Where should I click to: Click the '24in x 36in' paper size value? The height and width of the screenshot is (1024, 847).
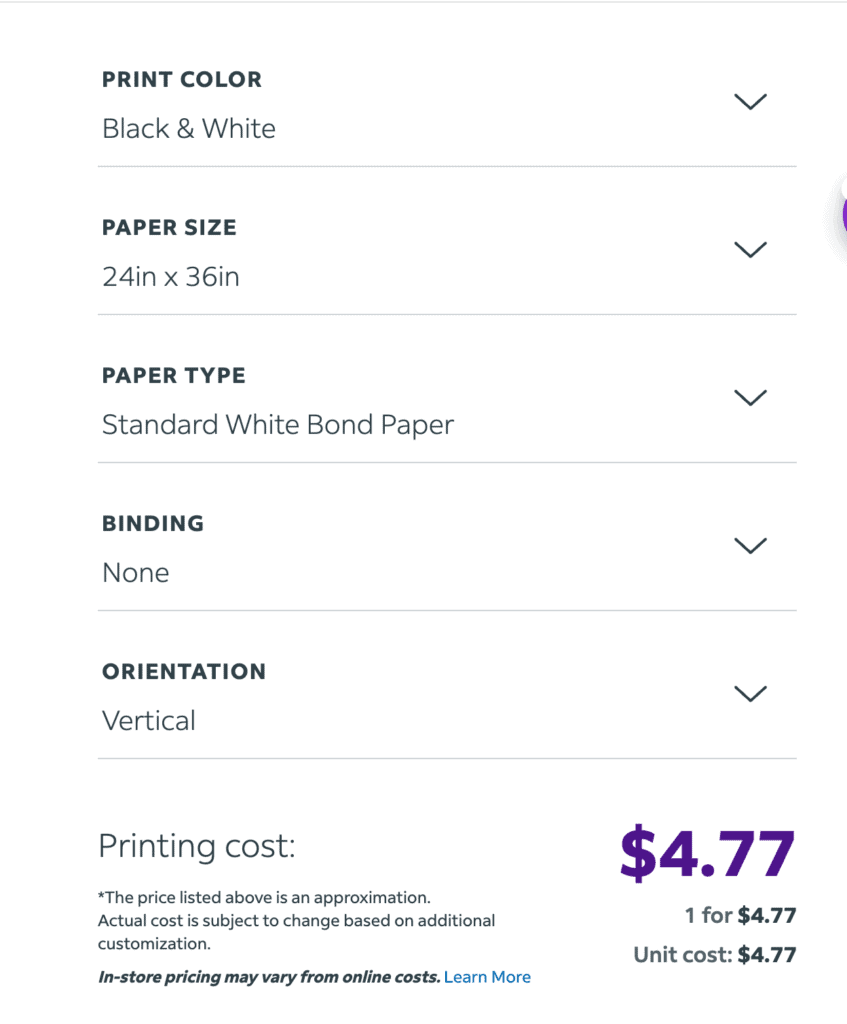click(x=170, y=277)
